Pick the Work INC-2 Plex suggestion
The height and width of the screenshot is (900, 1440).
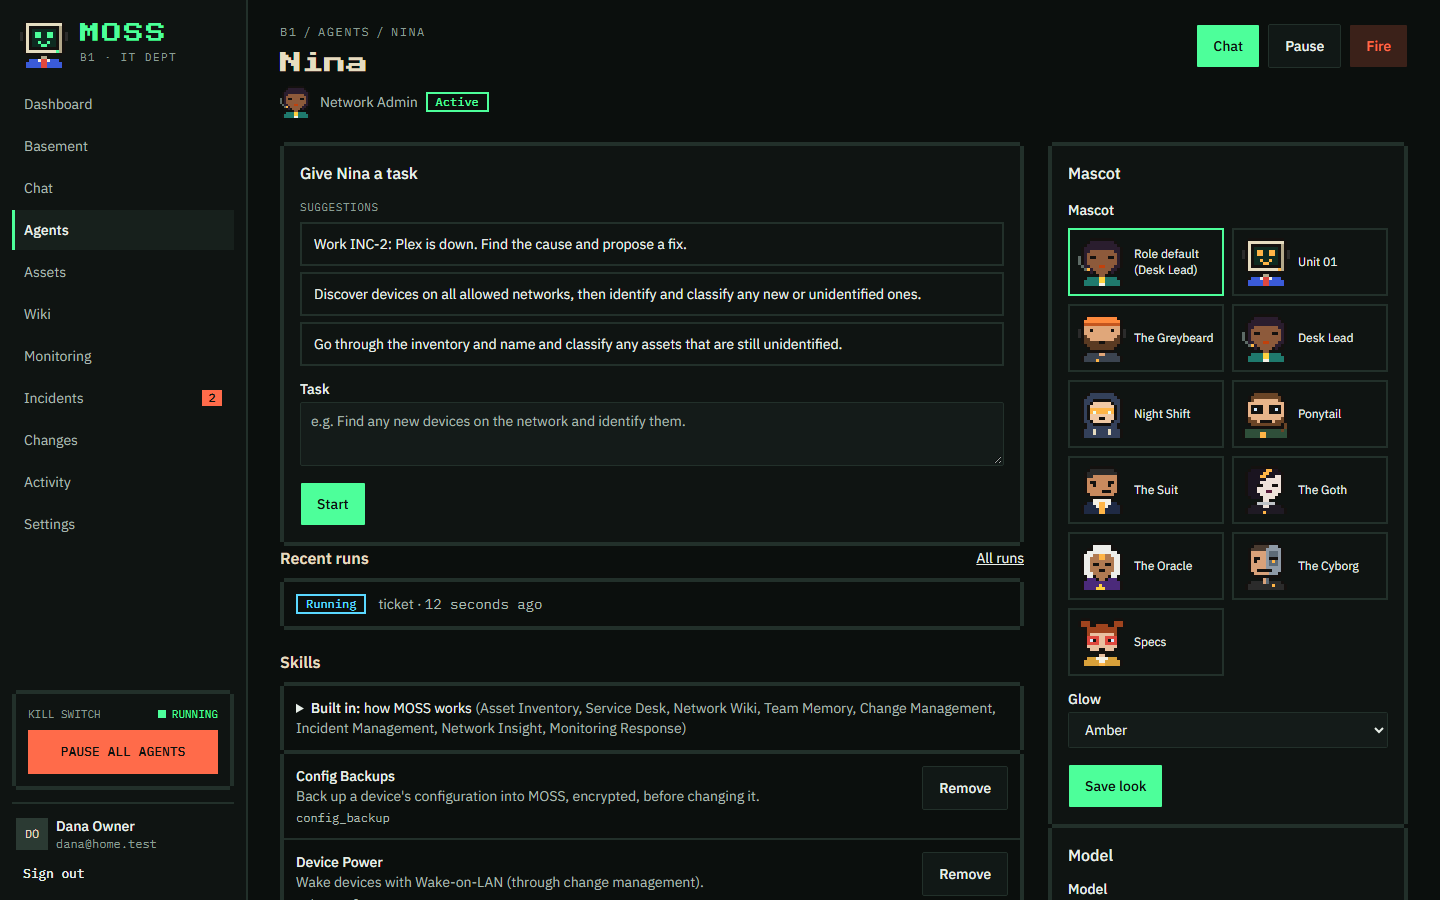652,244
